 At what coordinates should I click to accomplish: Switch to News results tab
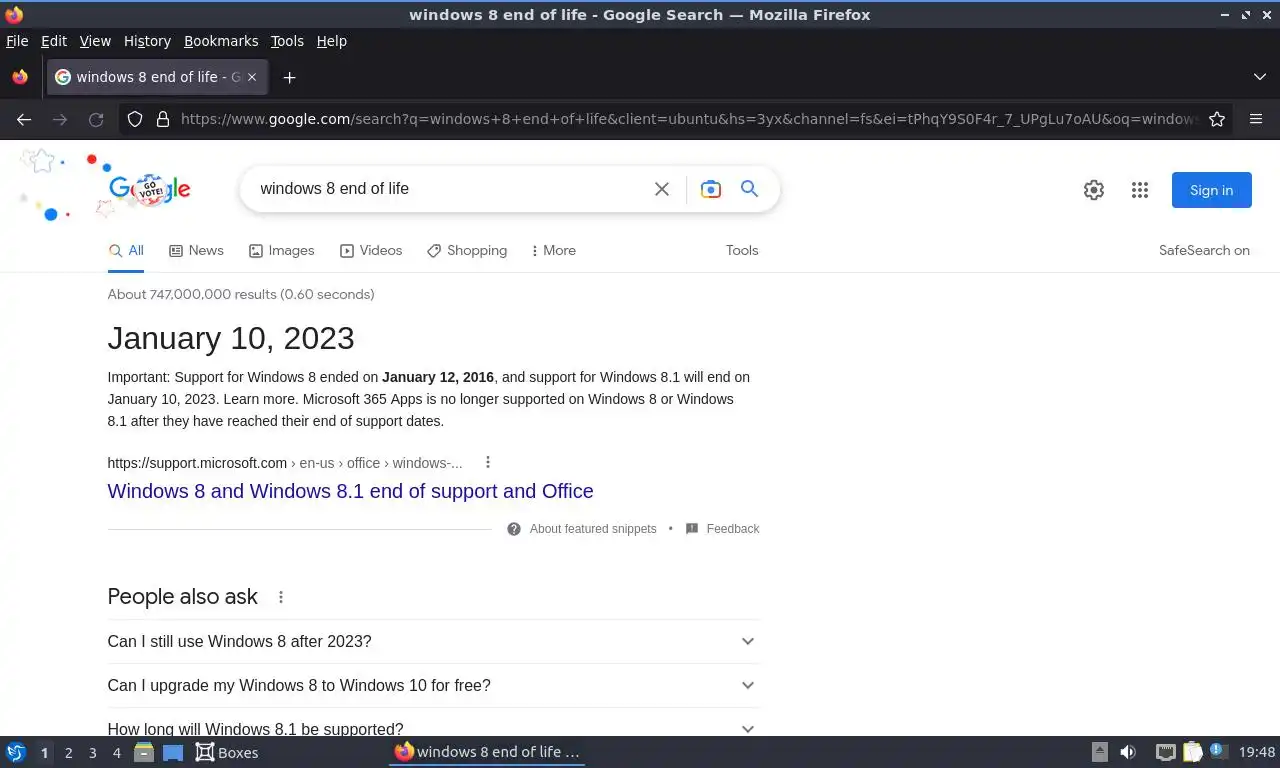196,251
